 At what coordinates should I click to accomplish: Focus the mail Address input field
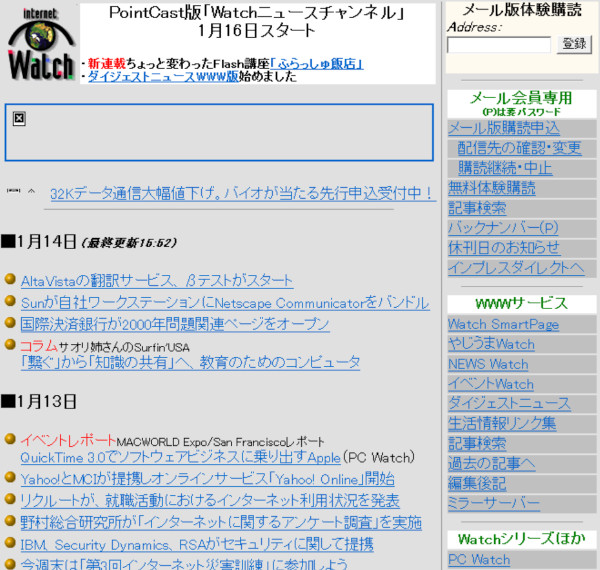[x=499, y=45]
